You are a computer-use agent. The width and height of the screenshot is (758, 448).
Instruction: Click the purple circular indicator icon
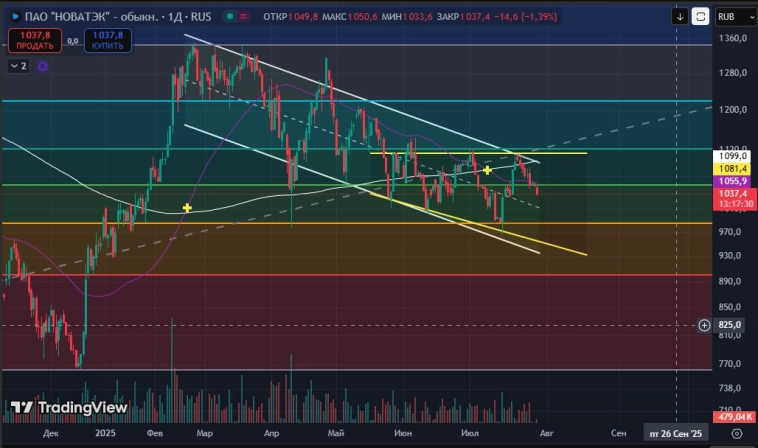click(43, 66)
